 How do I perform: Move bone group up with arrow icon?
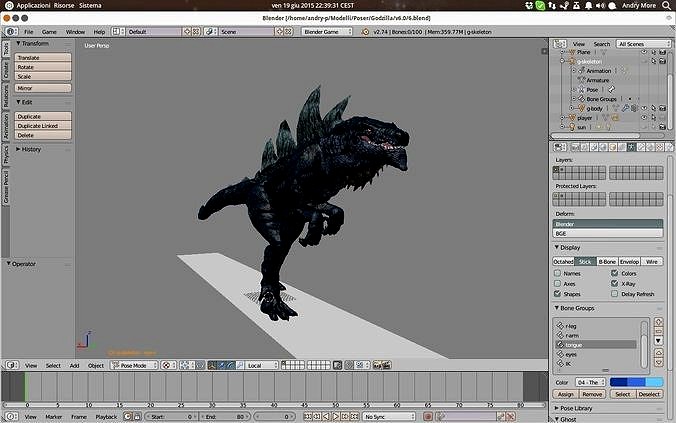coord(658,353)
